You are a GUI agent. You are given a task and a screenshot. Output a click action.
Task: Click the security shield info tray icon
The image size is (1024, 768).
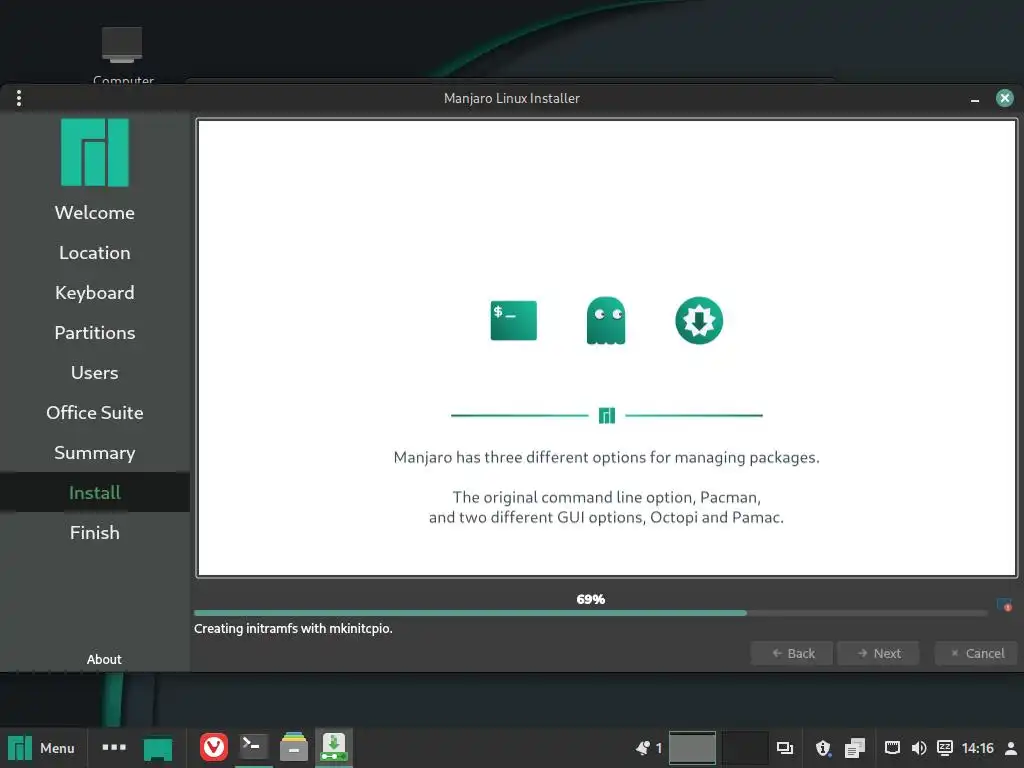point(823,748)
